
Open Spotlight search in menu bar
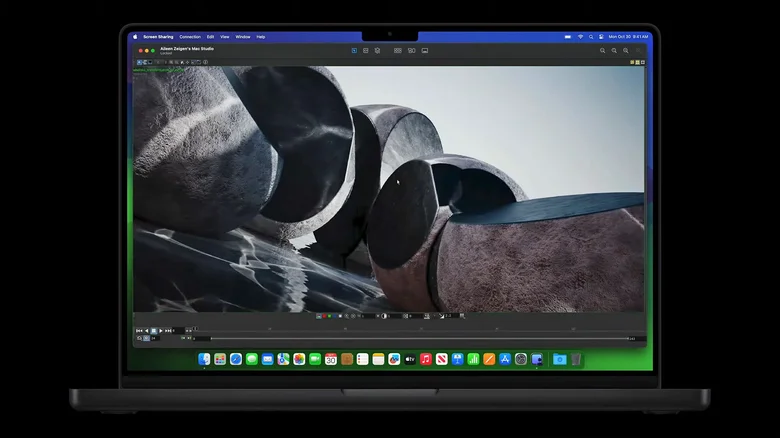coord(591,37)
